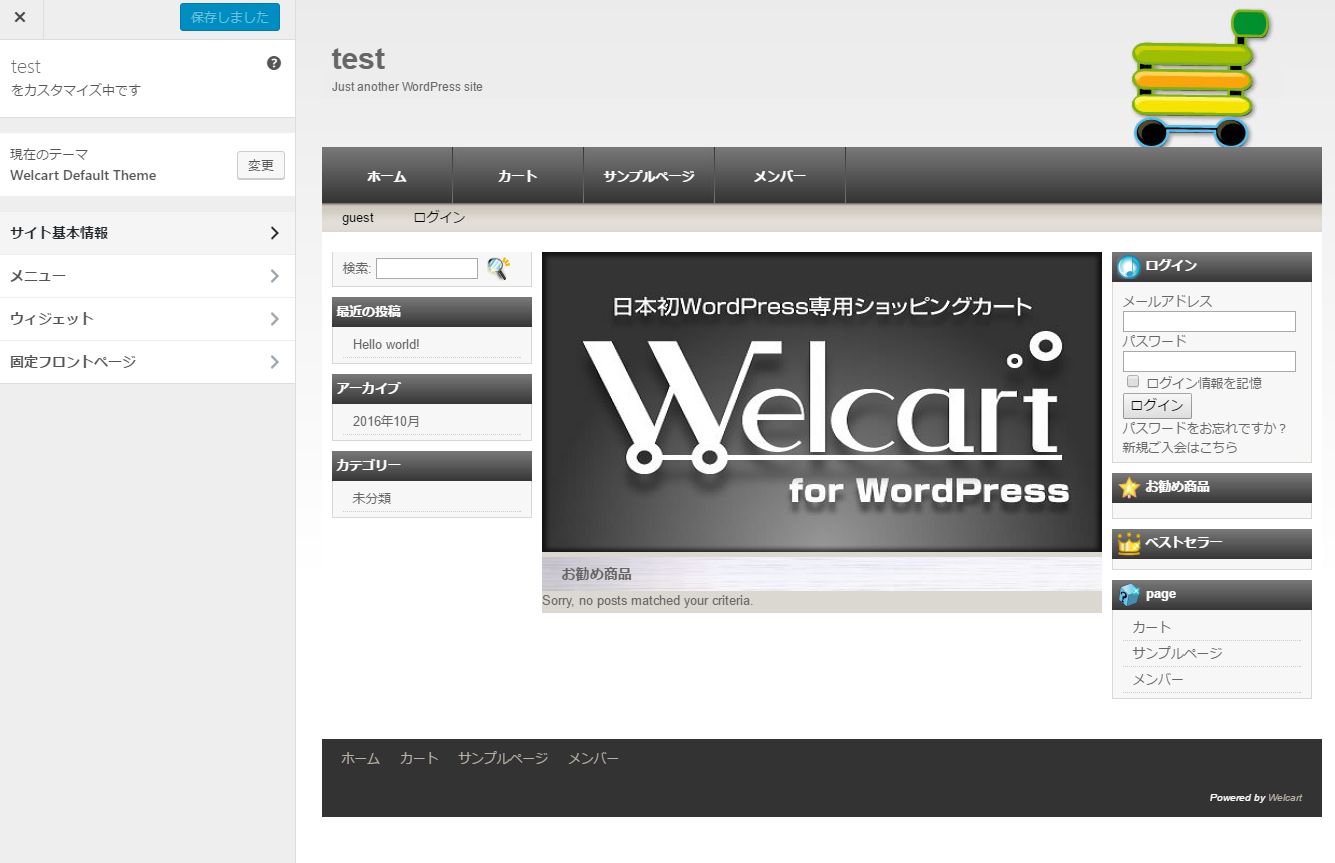1335x863 pixels.
Task: Click the star icon beside お勧め商品
Action: tap(1129, 488)
